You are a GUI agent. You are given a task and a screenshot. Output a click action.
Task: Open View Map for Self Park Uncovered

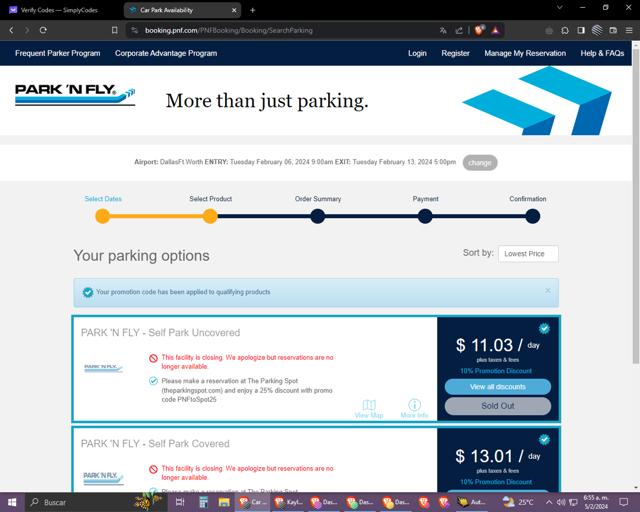pyautogui.click(x=369, y=409)
